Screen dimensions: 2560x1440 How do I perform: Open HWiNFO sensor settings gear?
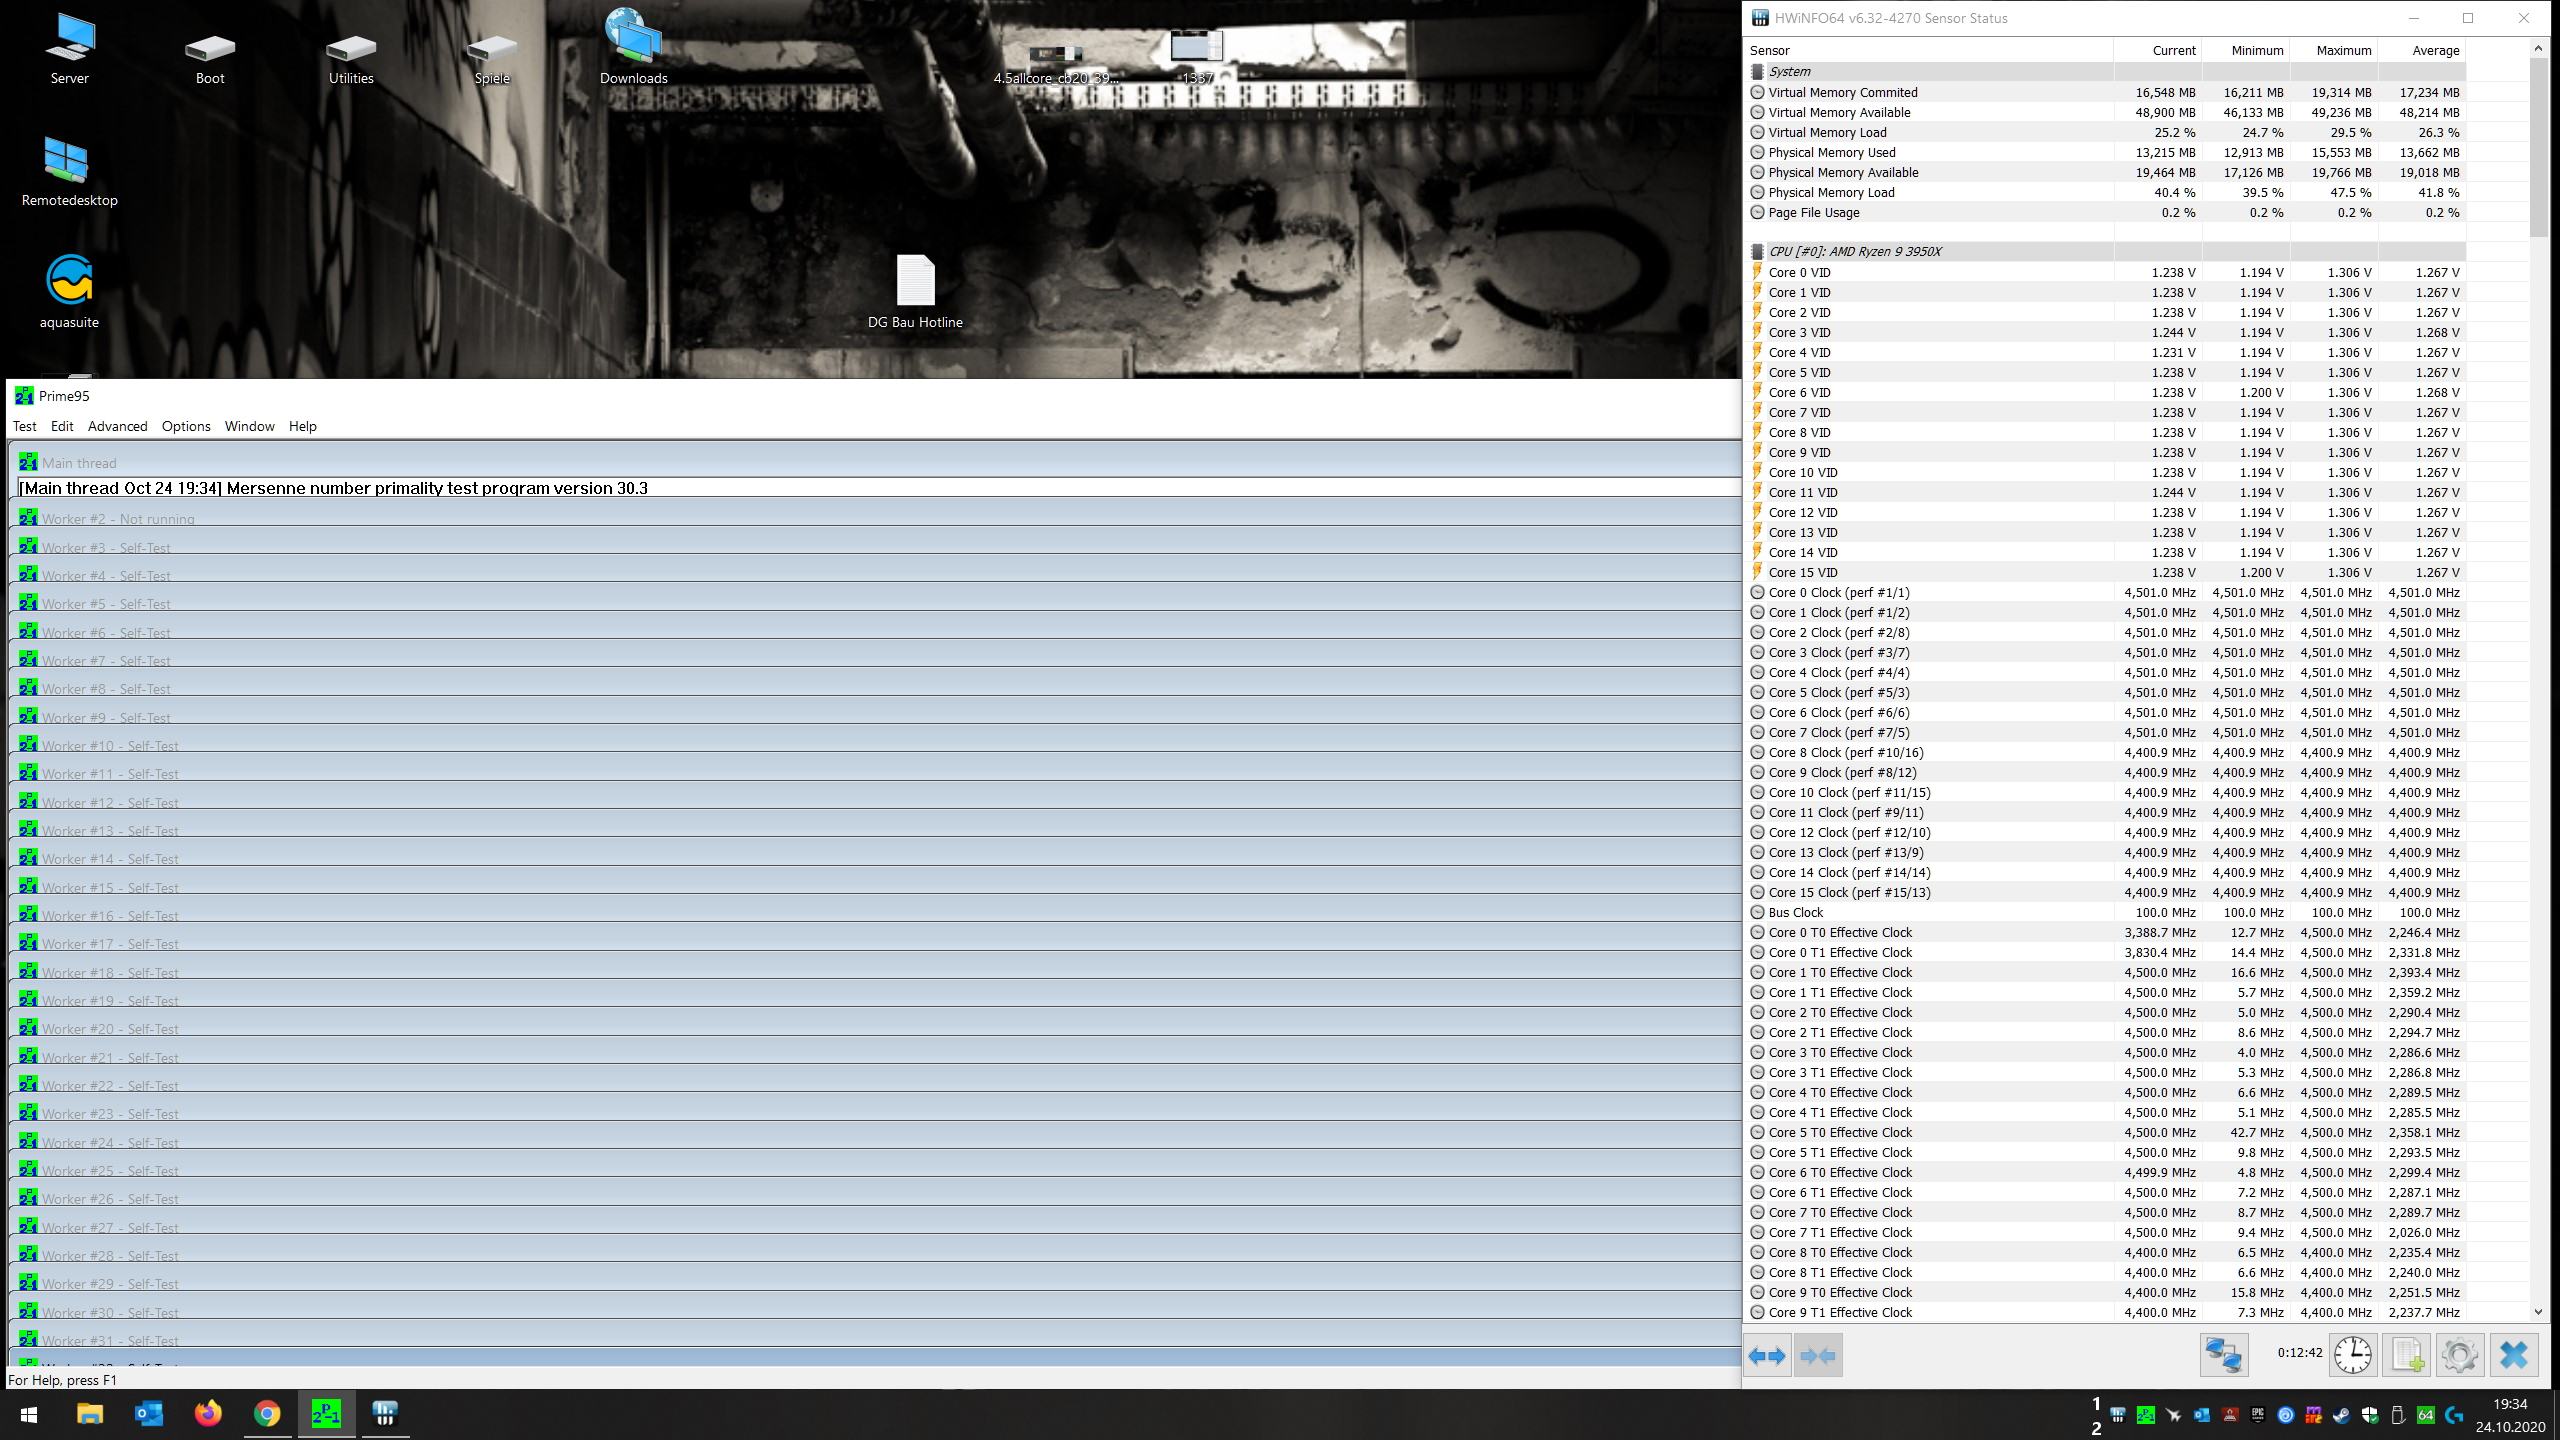point(2460,1356)
